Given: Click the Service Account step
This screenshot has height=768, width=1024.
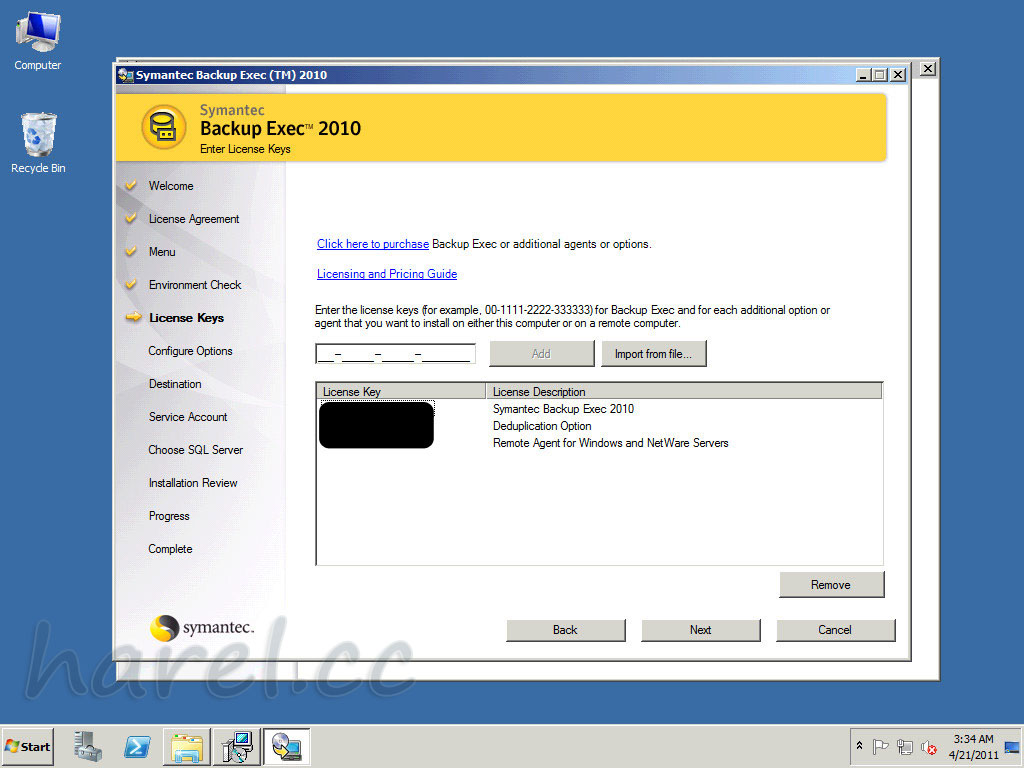Looking at the screenshot, I should (x=188, y=417).
